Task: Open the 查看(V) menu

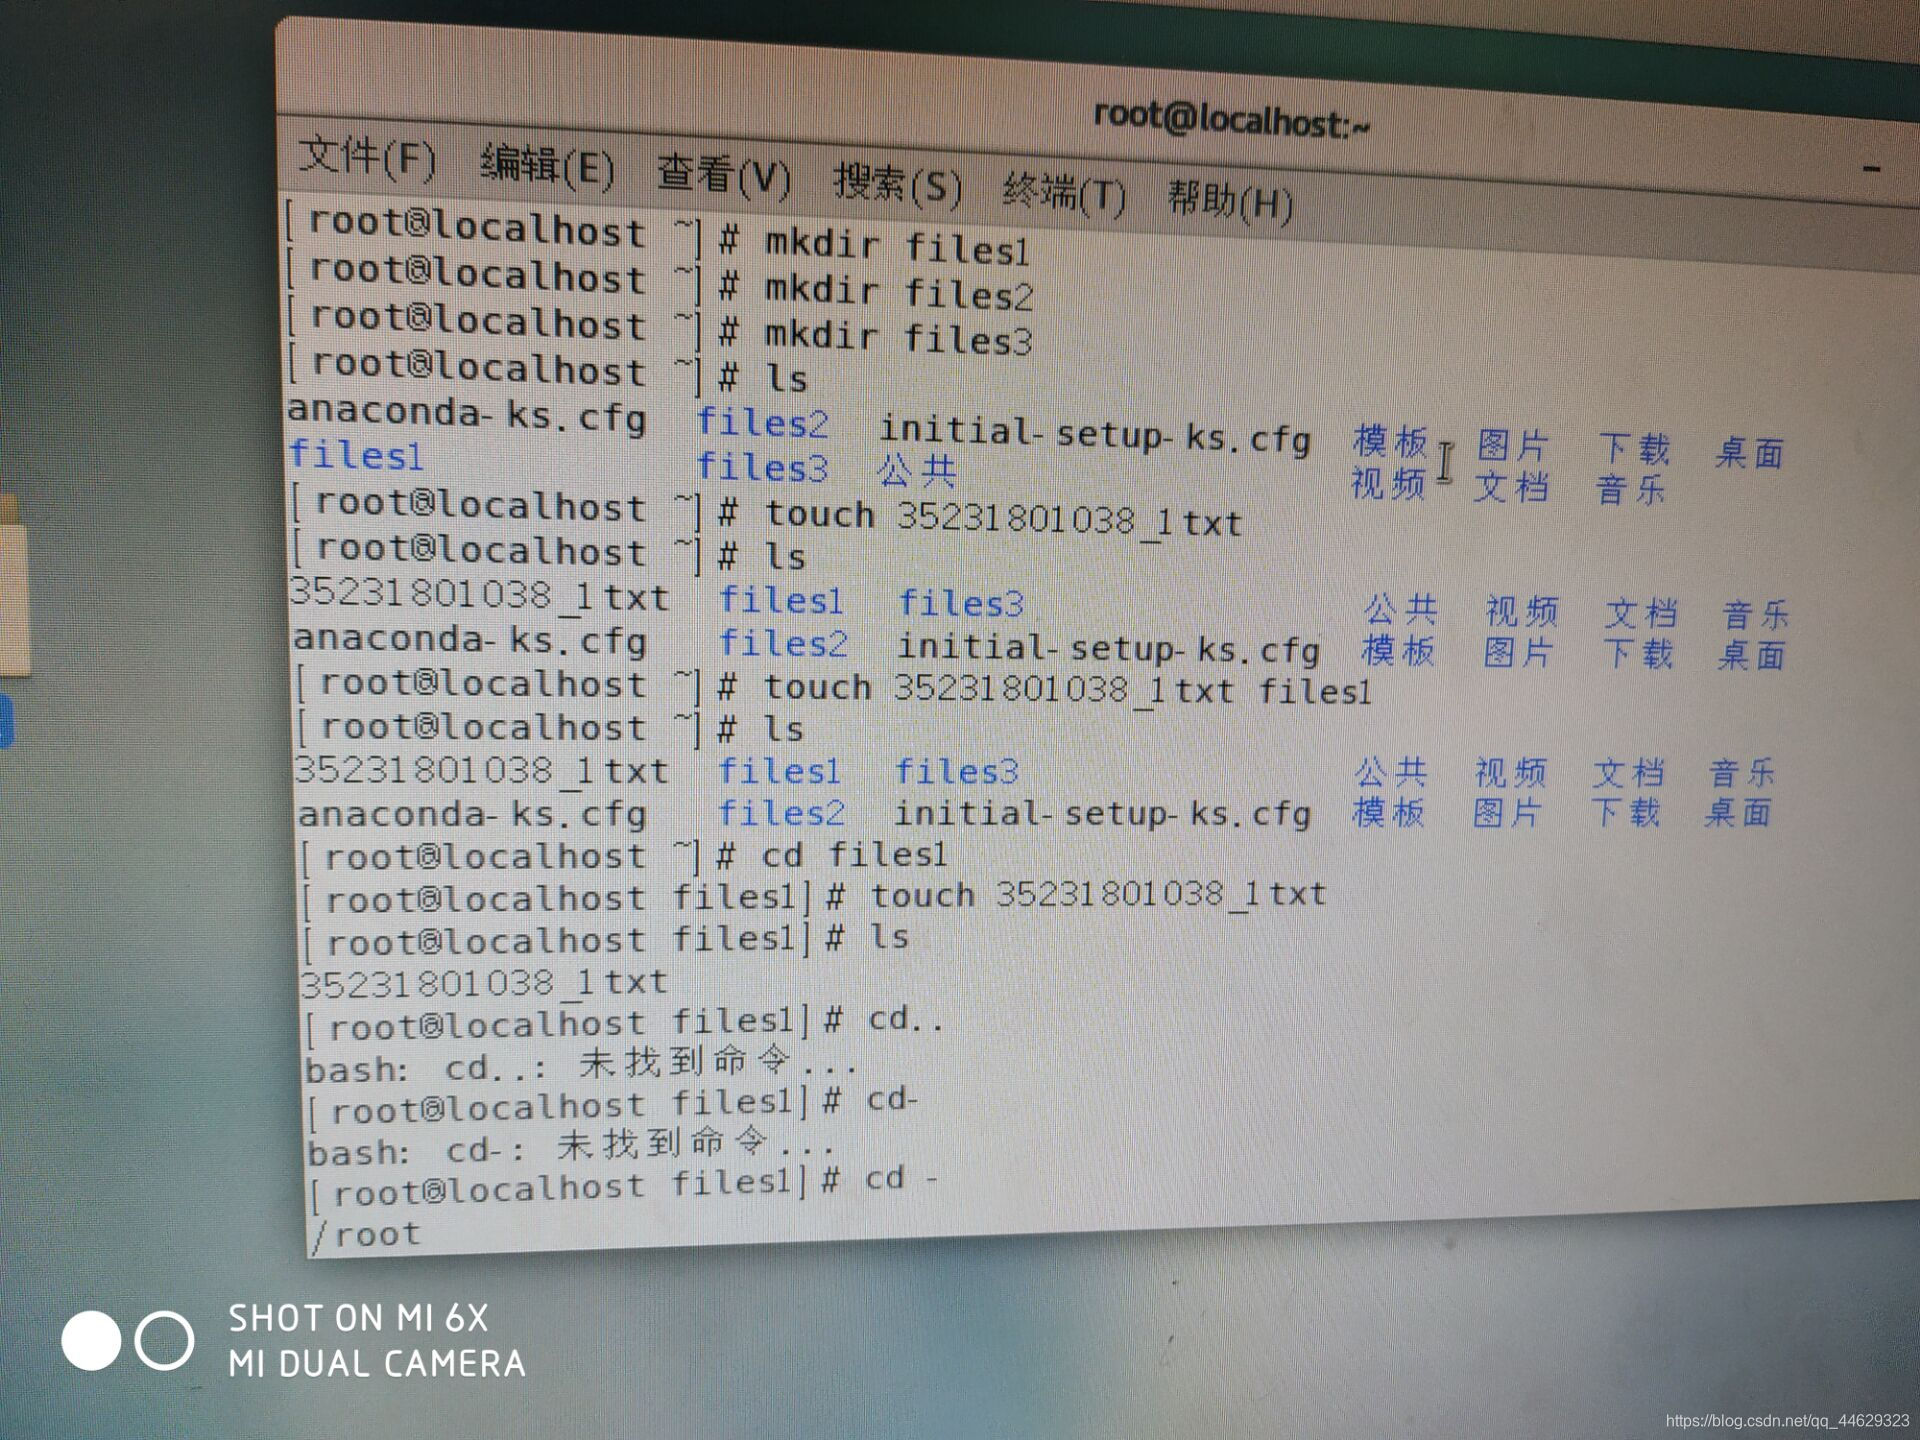Action: coord(724,176)
